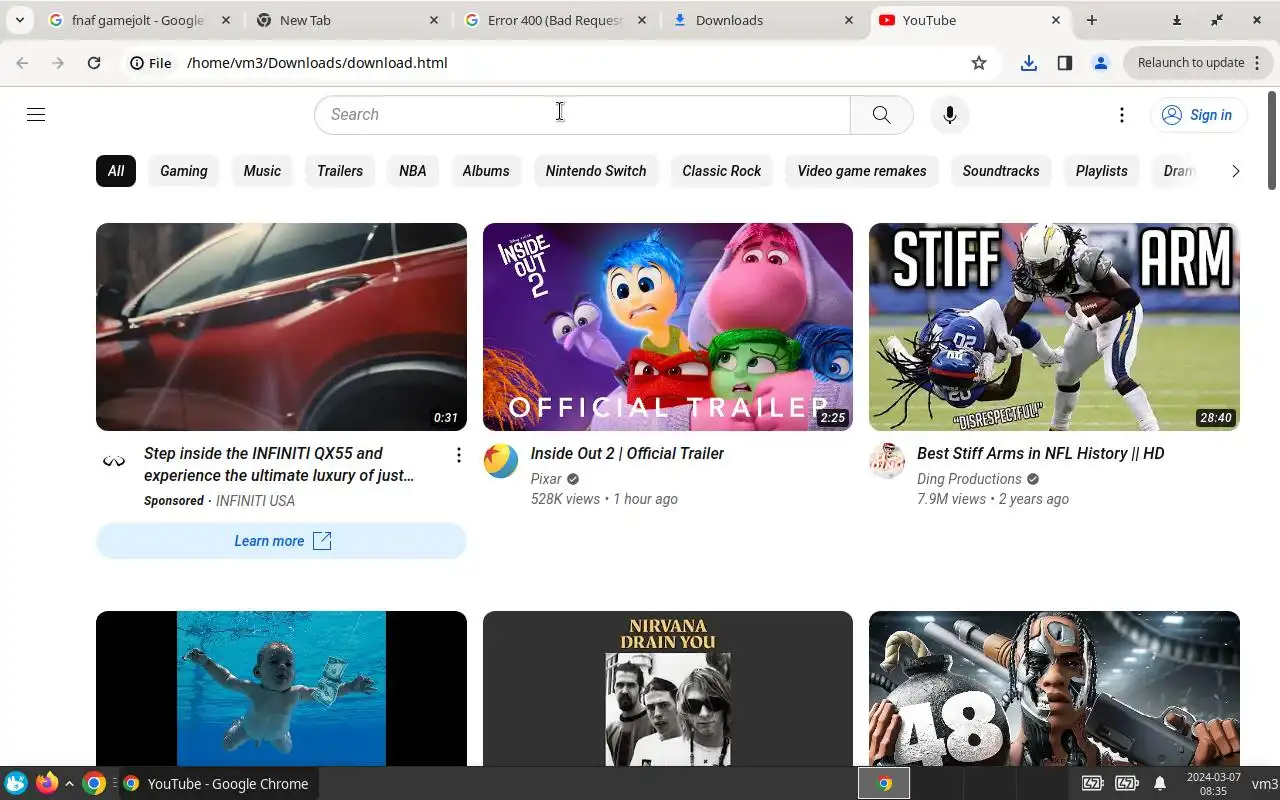Select the Trailers filter chip
Image resolution: width=1280 pixels, height=800 pixels.
pos(340,171)
